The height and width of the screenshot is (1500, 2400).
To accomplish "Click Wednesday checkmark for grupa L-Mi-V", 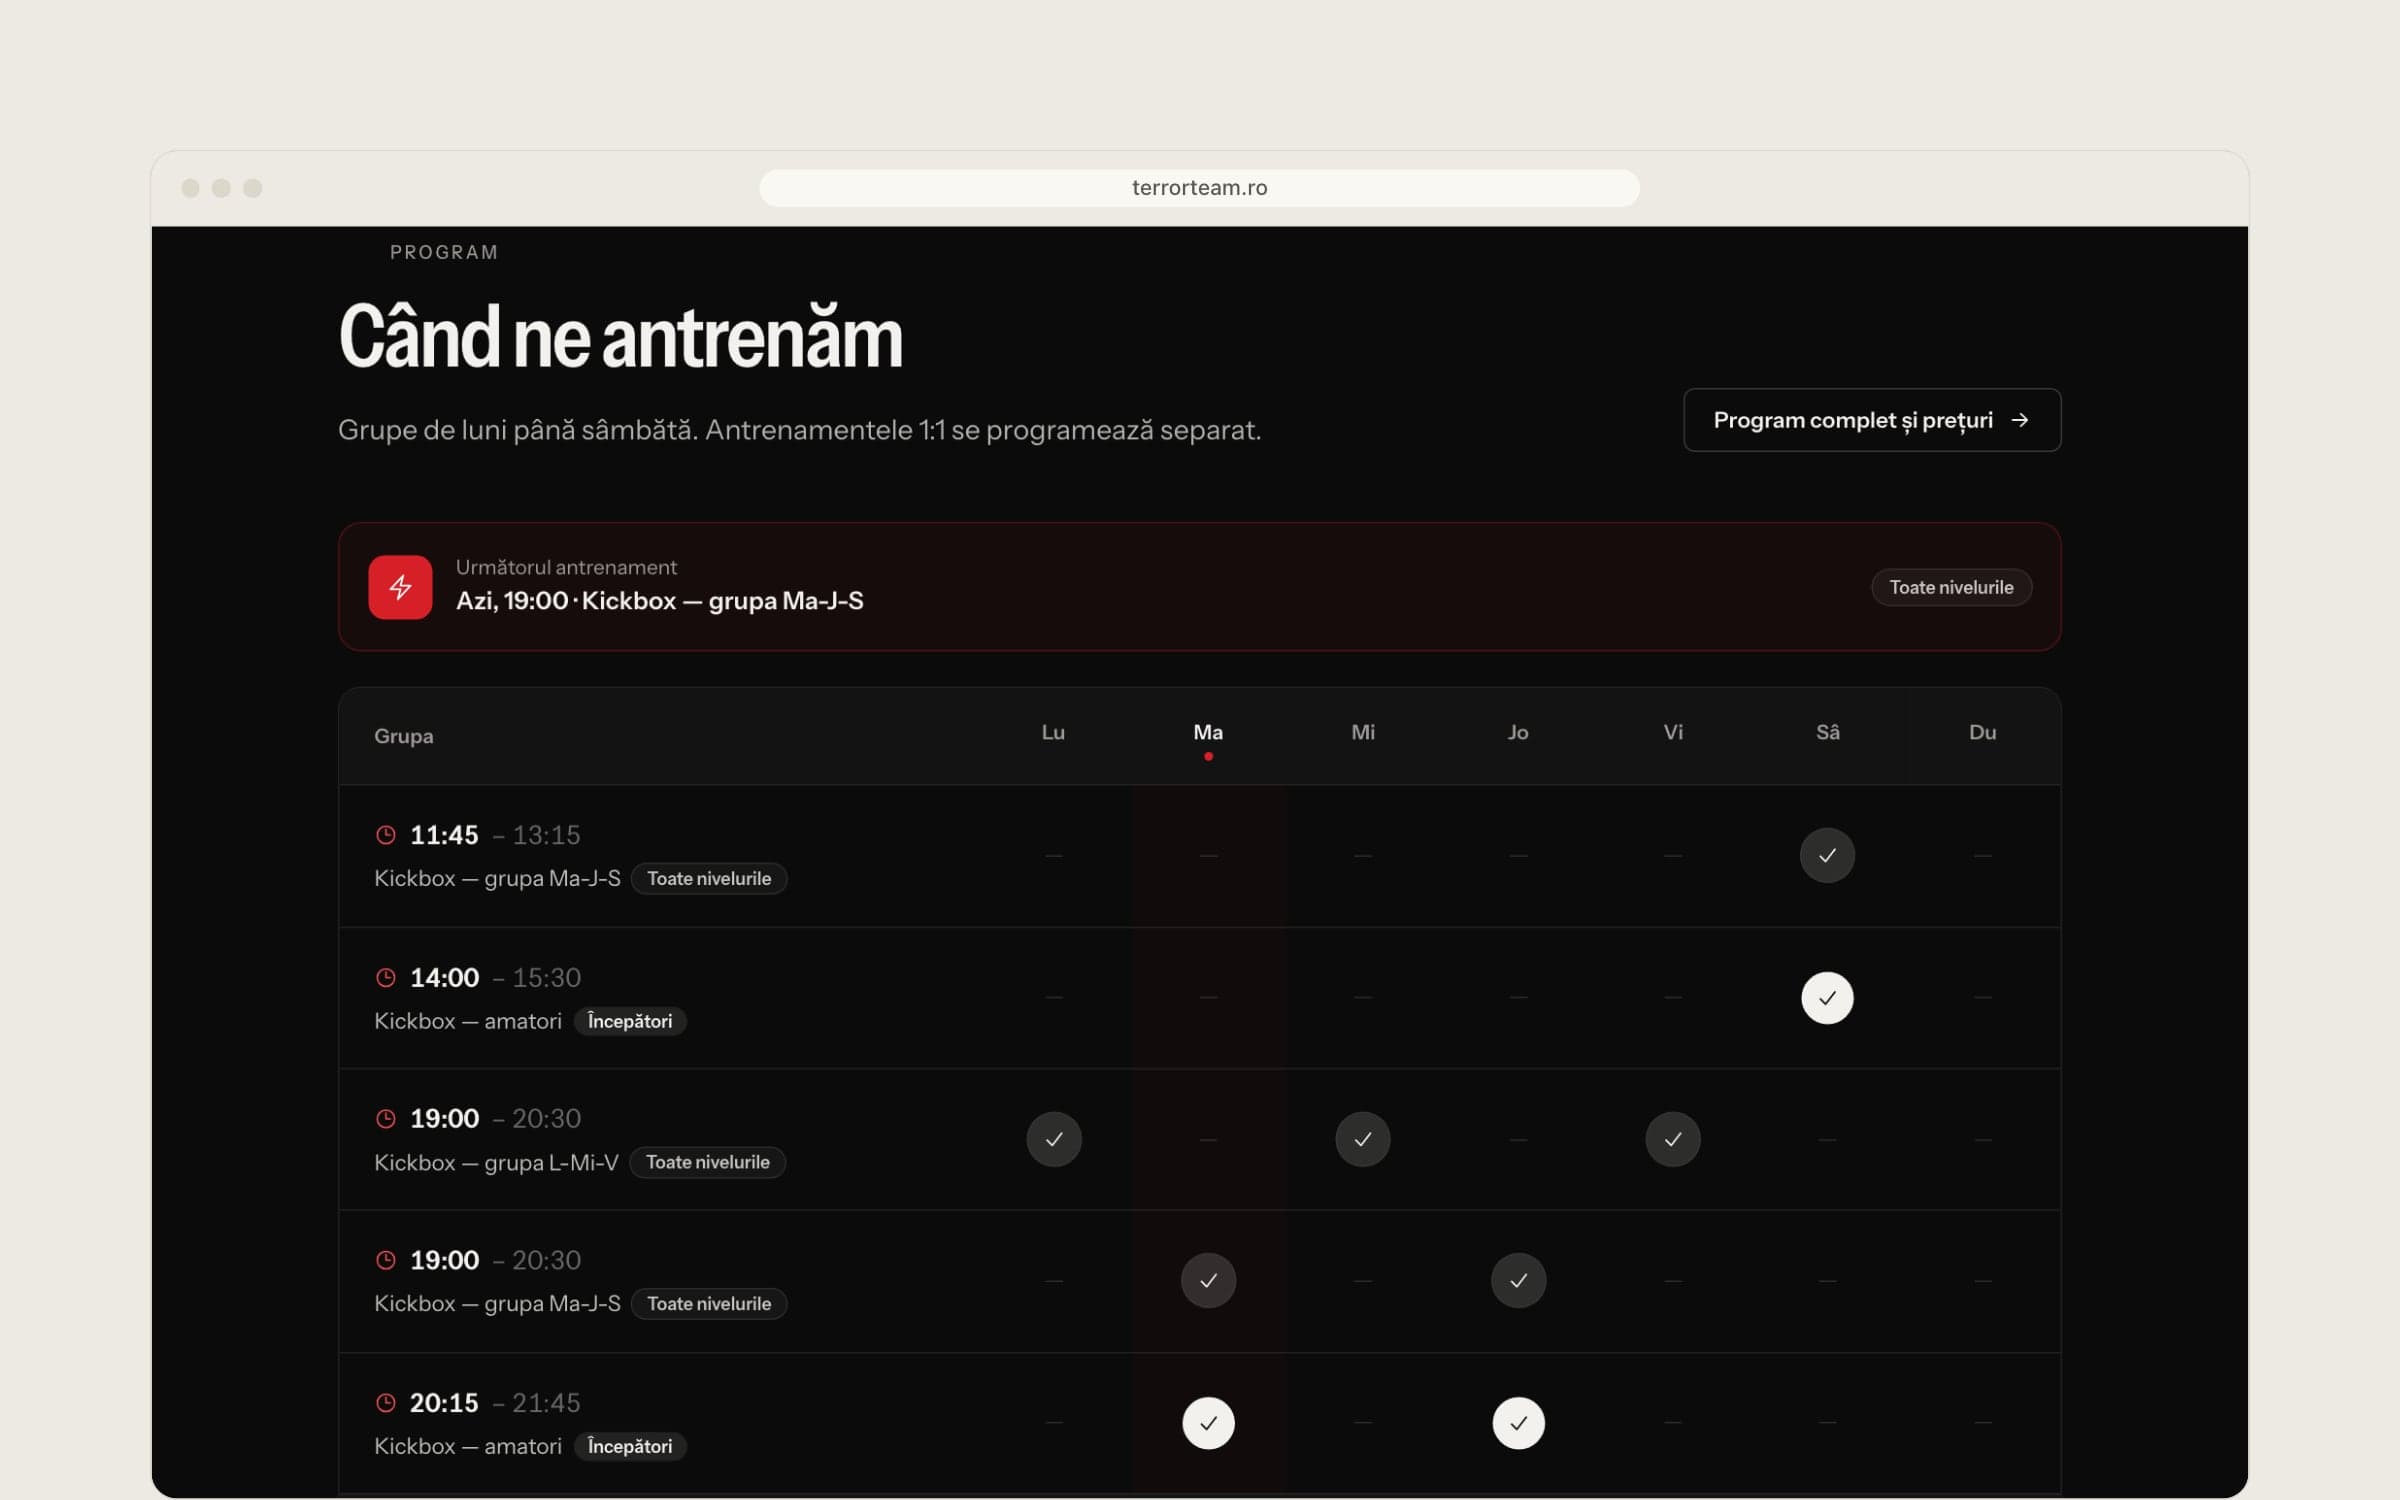I will (x=1363, y=1139).
